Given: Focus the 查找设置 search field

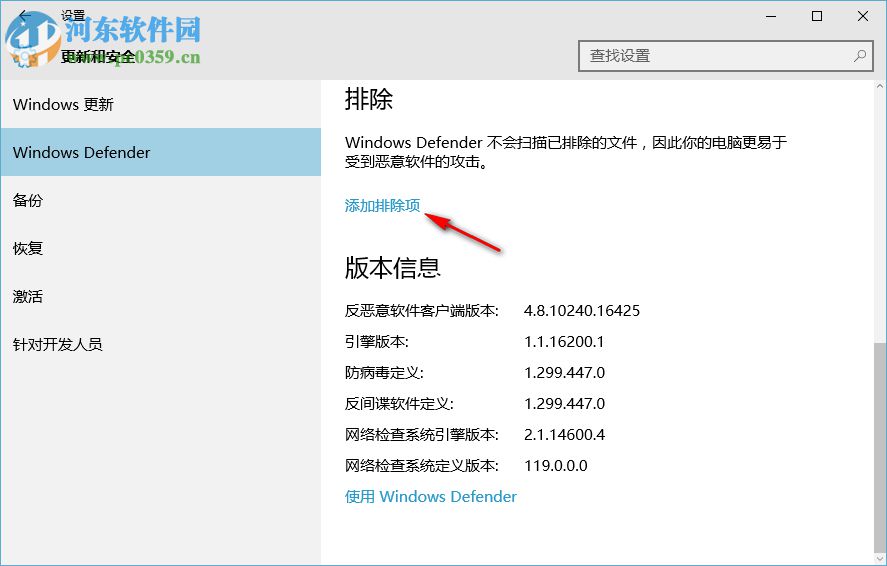Looking at the screenshot, I should [726, 55].
